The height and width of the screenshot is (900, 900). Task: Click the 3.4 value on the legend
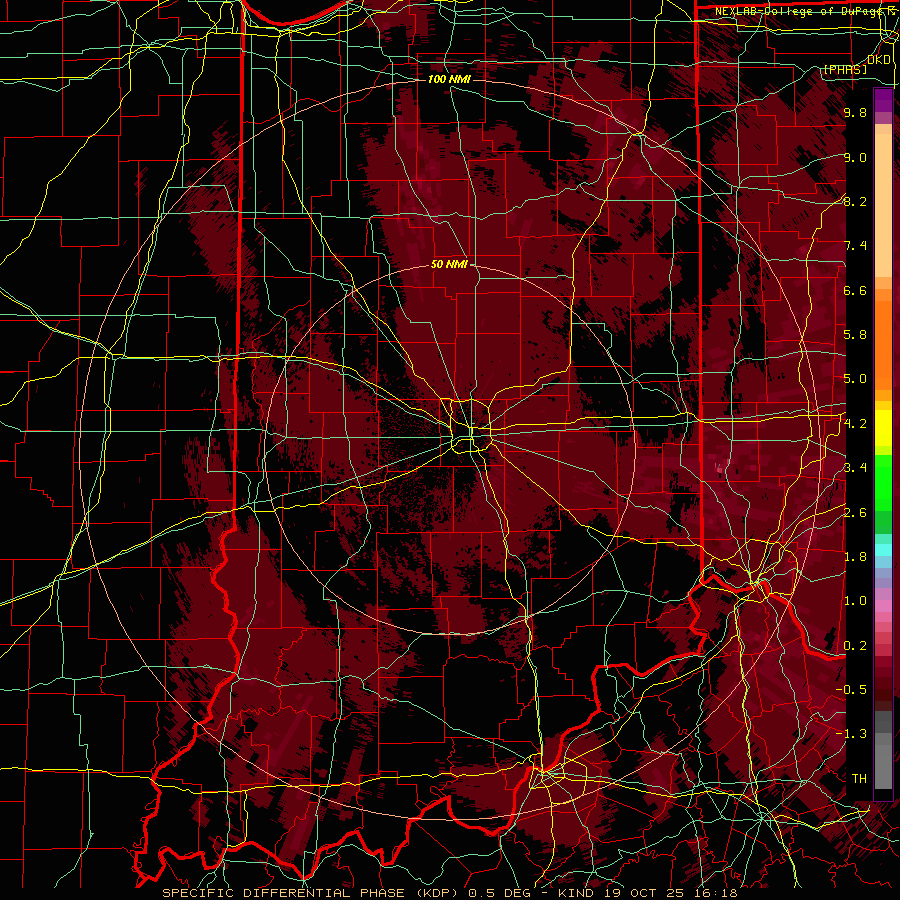[855, 468]
